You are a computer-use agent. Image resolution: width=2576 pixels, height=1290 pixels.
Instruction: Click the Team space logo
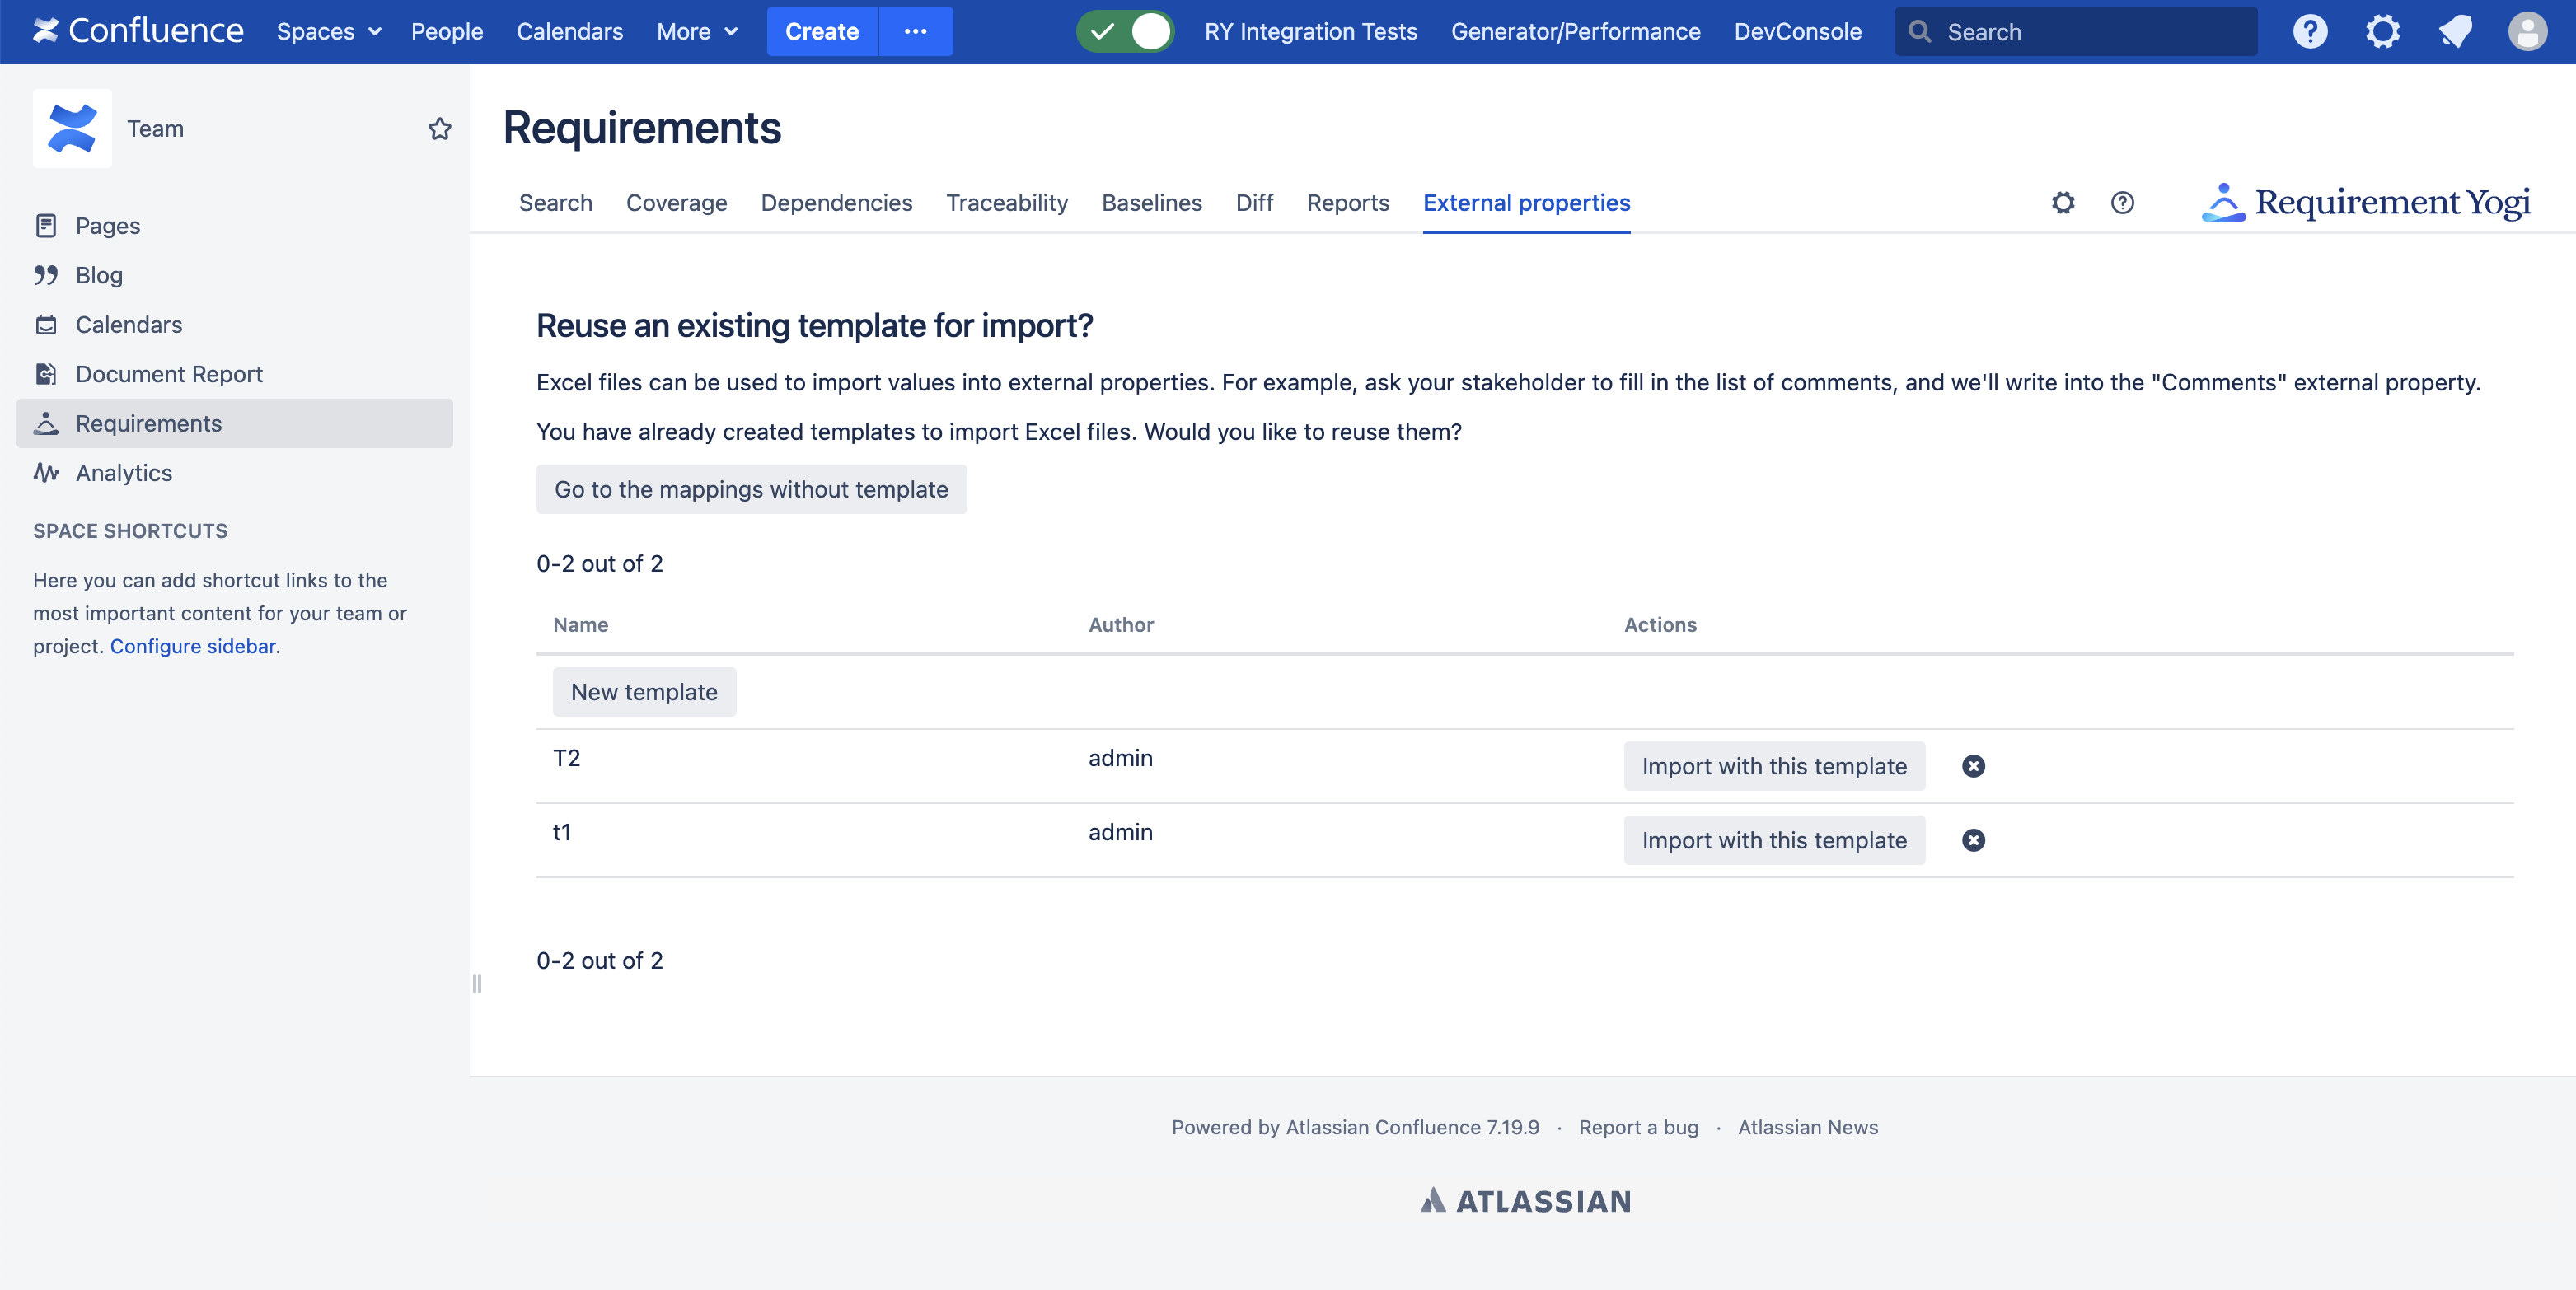pos(72,129)
